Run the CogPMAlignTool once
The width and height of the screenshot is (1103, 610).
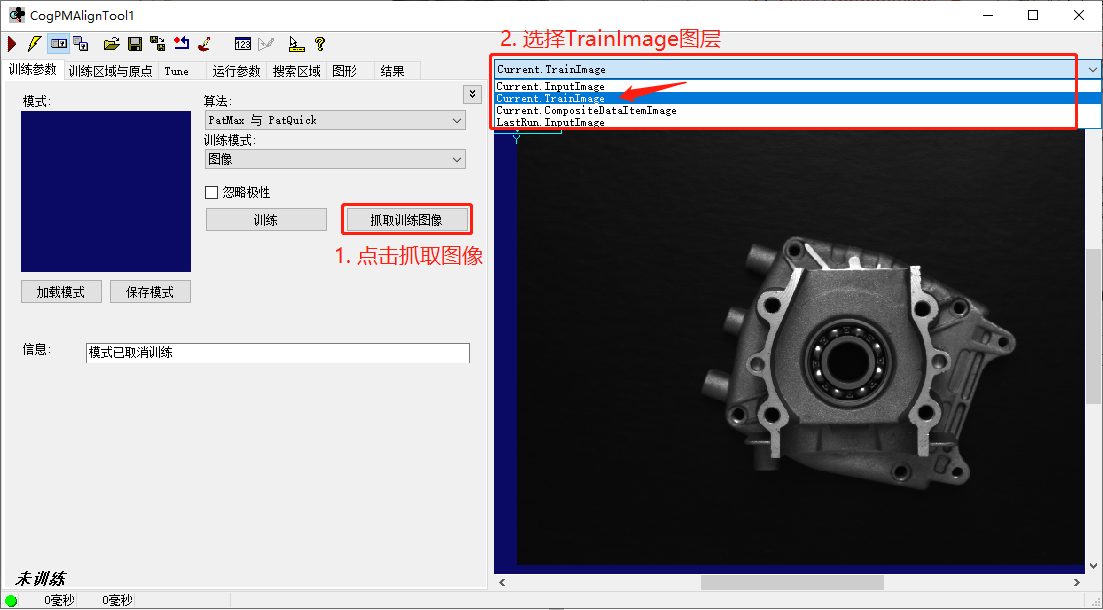pos(10,43)
